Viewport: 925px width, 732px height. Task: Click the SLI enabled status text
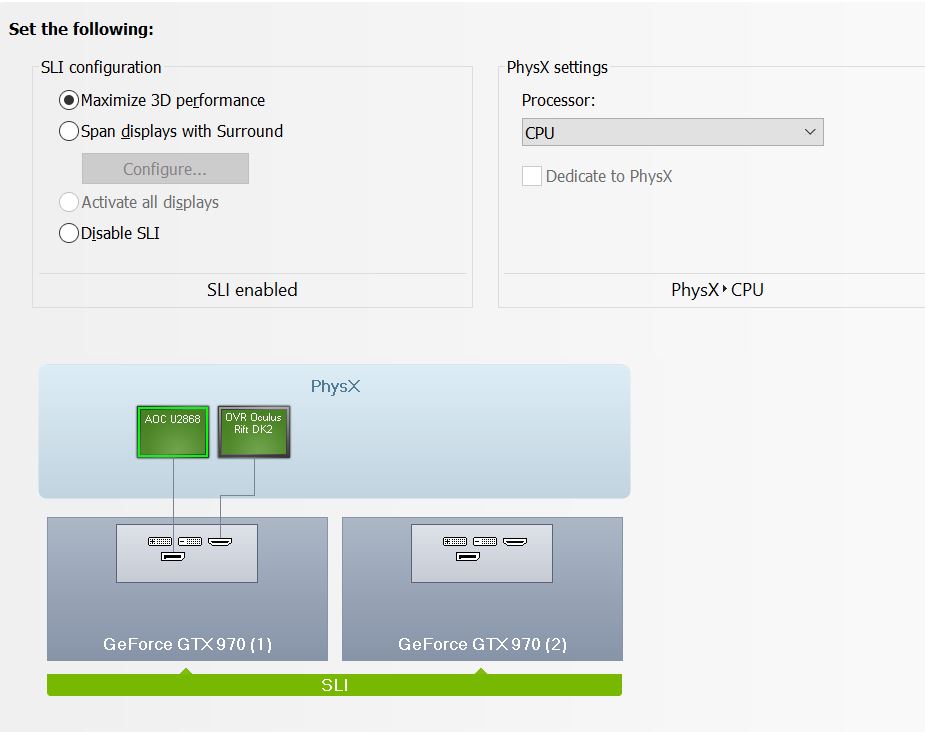point(252,290)
